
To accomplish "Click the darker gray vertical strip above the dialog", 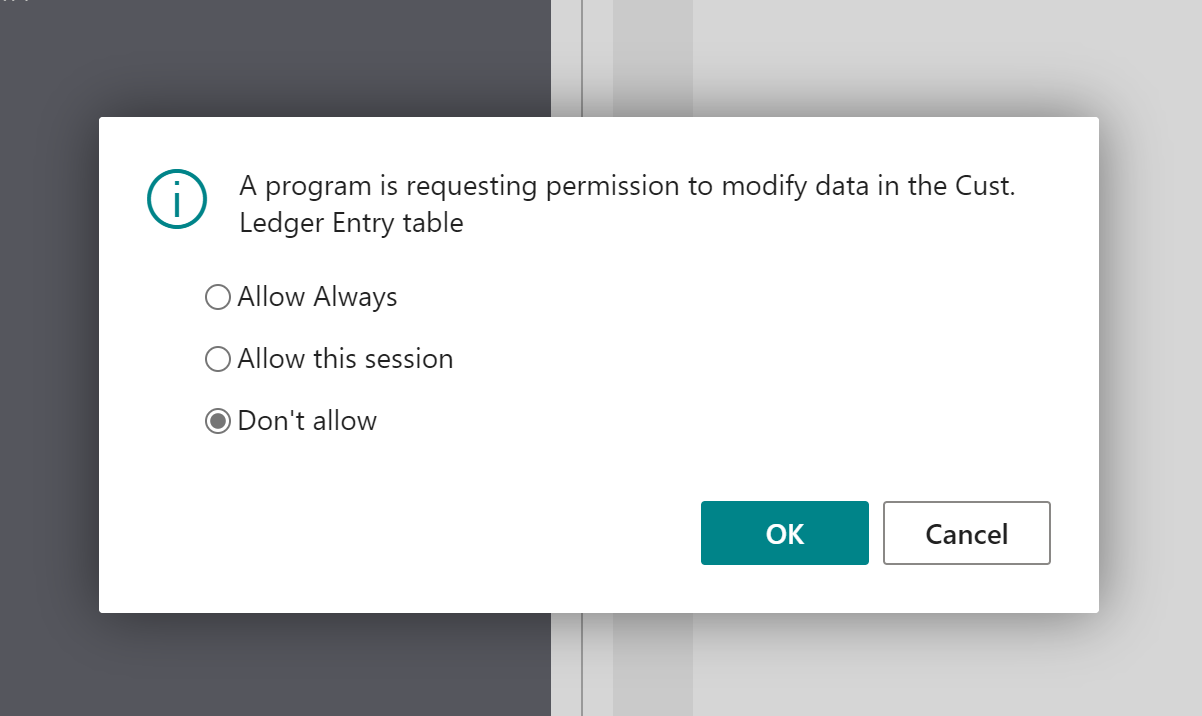I will coord(652,55).
